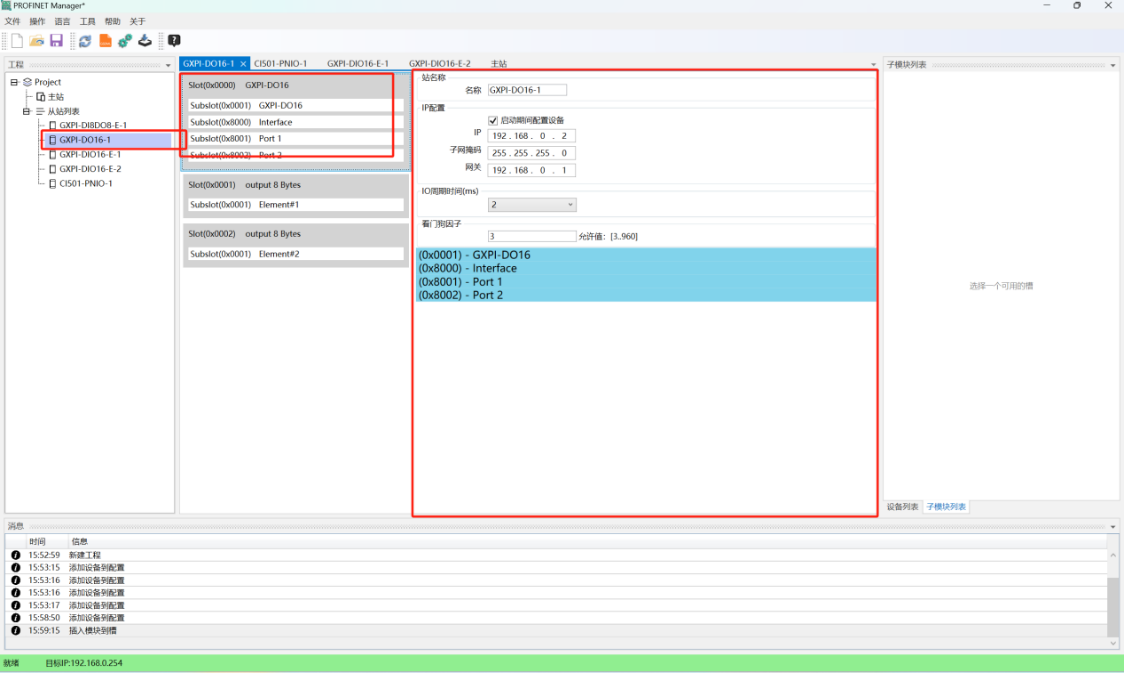Click (0x8002) - Port 2 in blue list
This screenshot has width=1124, height=673.
(460, 295)
